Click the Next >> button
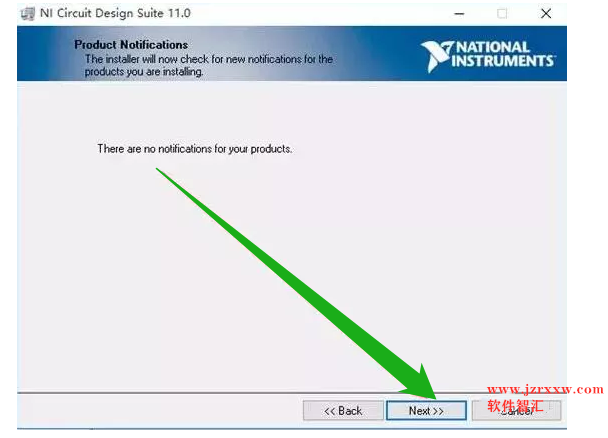Image resolution: width=608 pixels, height=438 pixels. coord(426,410)
